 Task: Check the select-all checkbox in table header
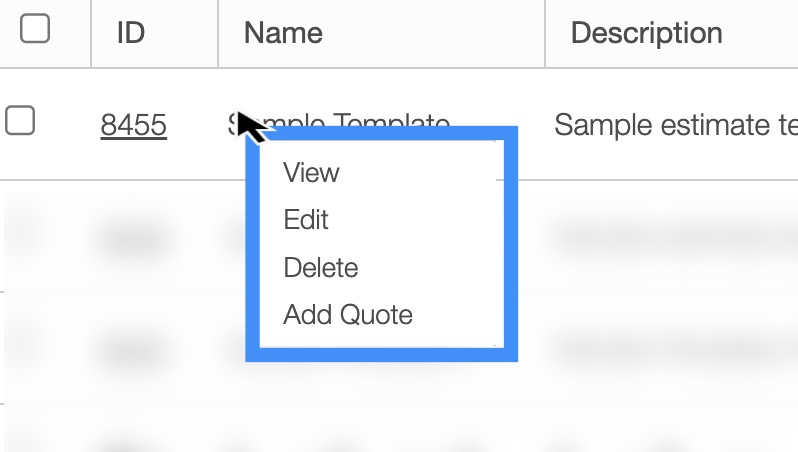pos(35,30)
